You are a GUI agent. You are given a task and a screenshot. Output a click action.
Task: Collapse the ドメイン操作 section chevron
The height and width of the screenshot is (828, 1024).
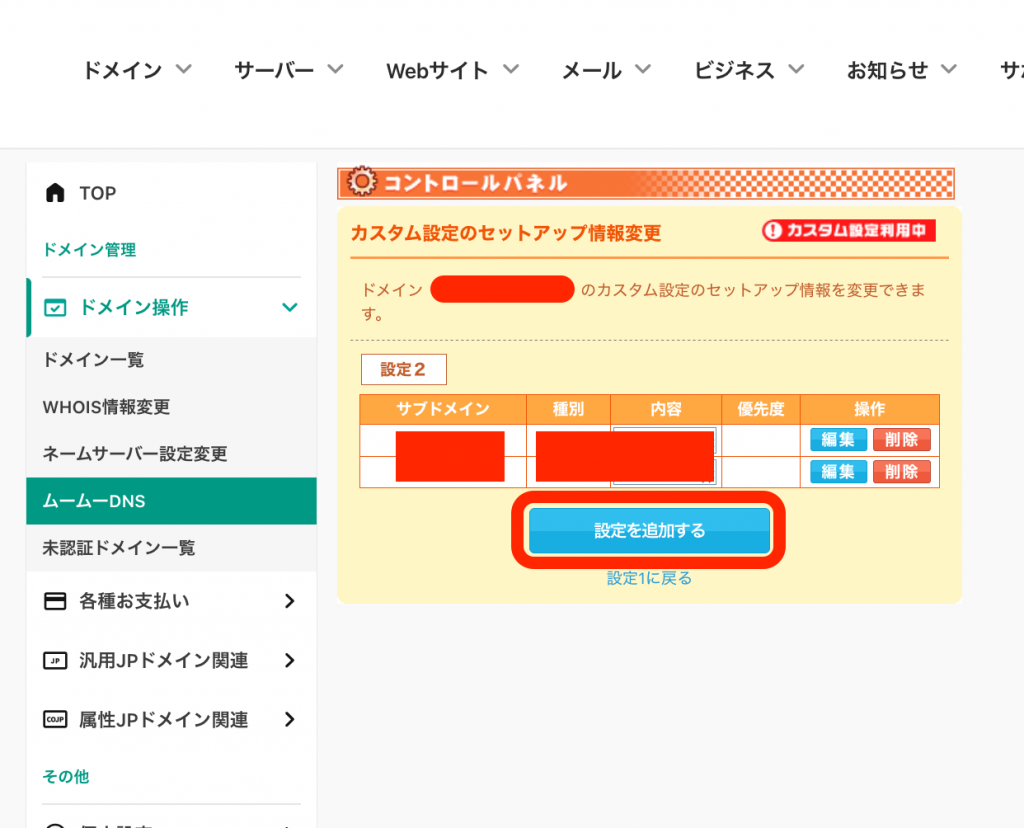click(x=292, y=308)
